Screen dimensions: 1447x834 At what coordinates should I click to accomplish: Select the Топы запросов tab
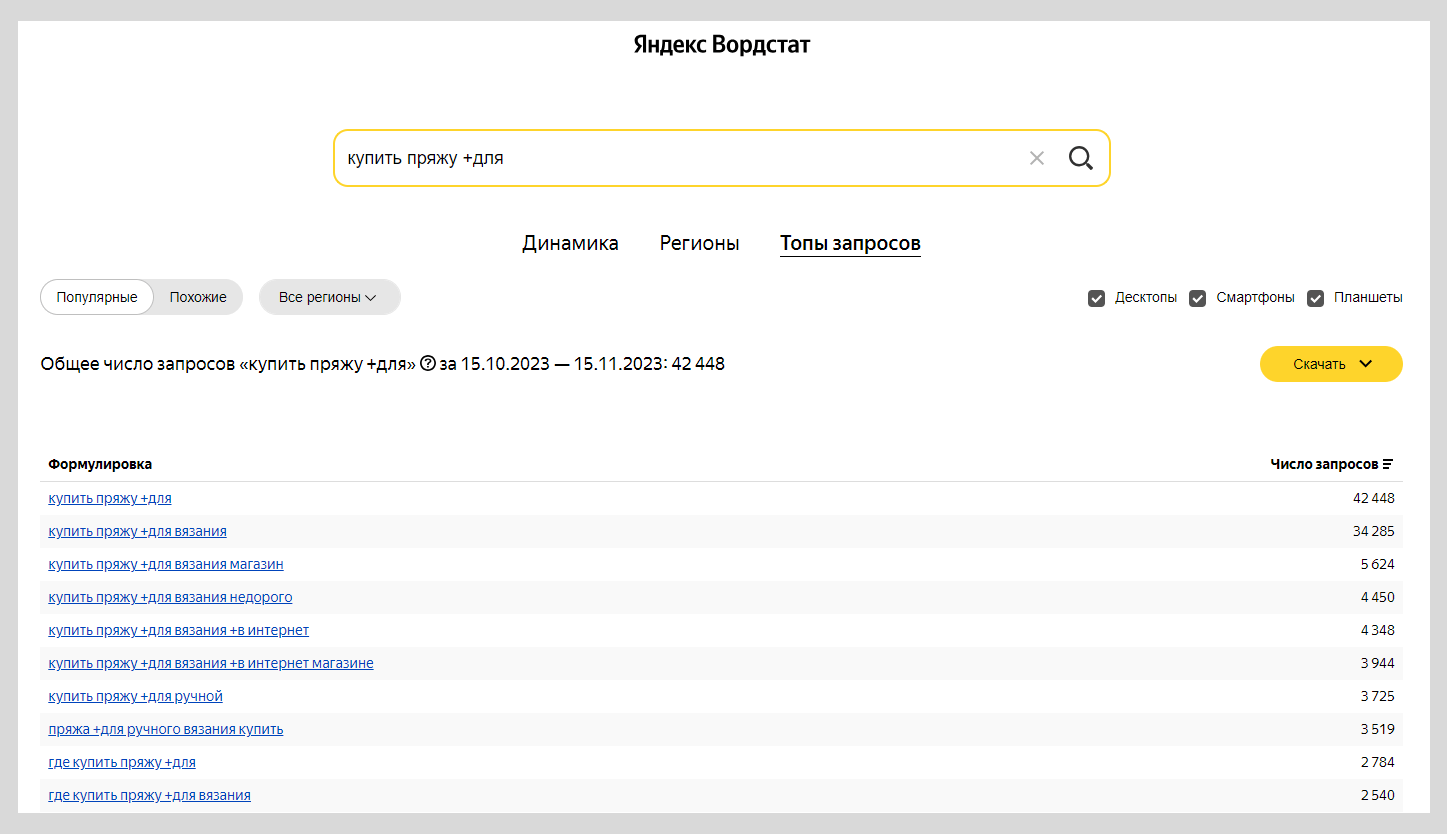tap(850, 243)
